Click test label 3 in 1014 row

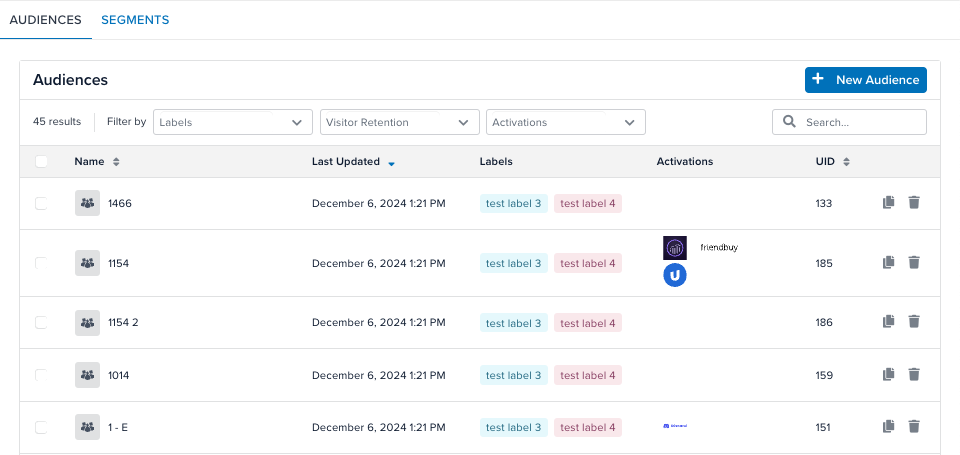click(x=514, y=375)
